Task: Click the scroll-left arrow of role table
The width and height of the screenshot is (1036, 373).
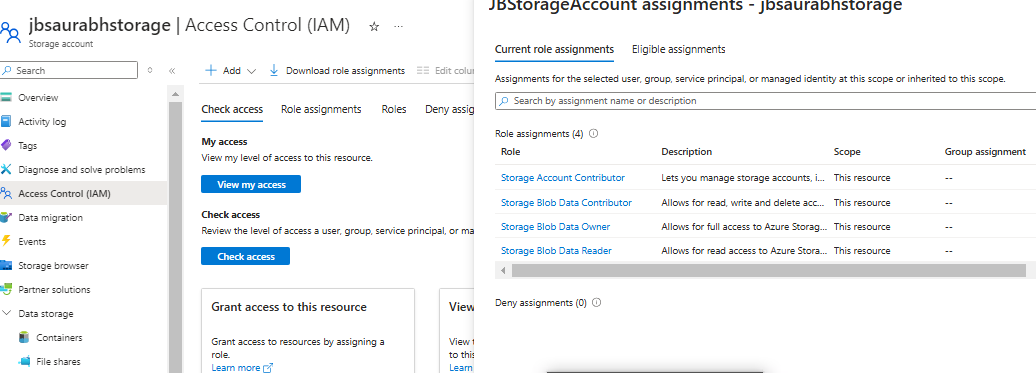Action: pos(503,271)
